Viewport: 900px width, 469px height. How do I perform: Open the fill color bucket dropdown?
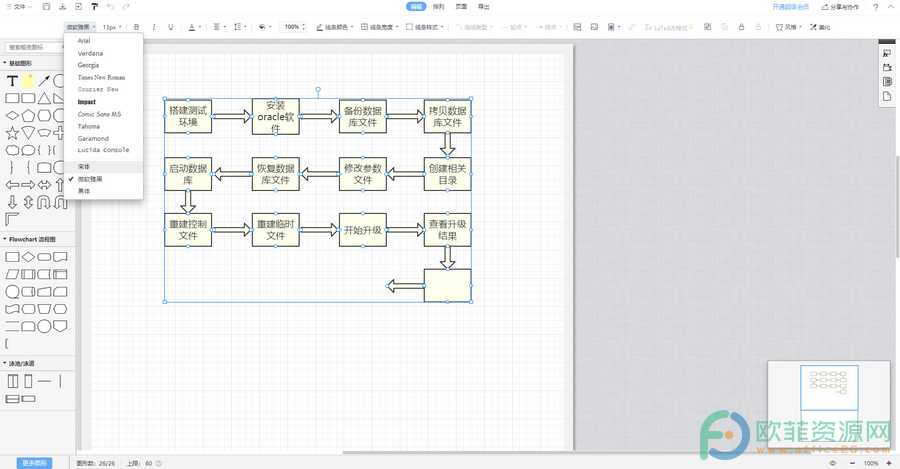(264, 27)
